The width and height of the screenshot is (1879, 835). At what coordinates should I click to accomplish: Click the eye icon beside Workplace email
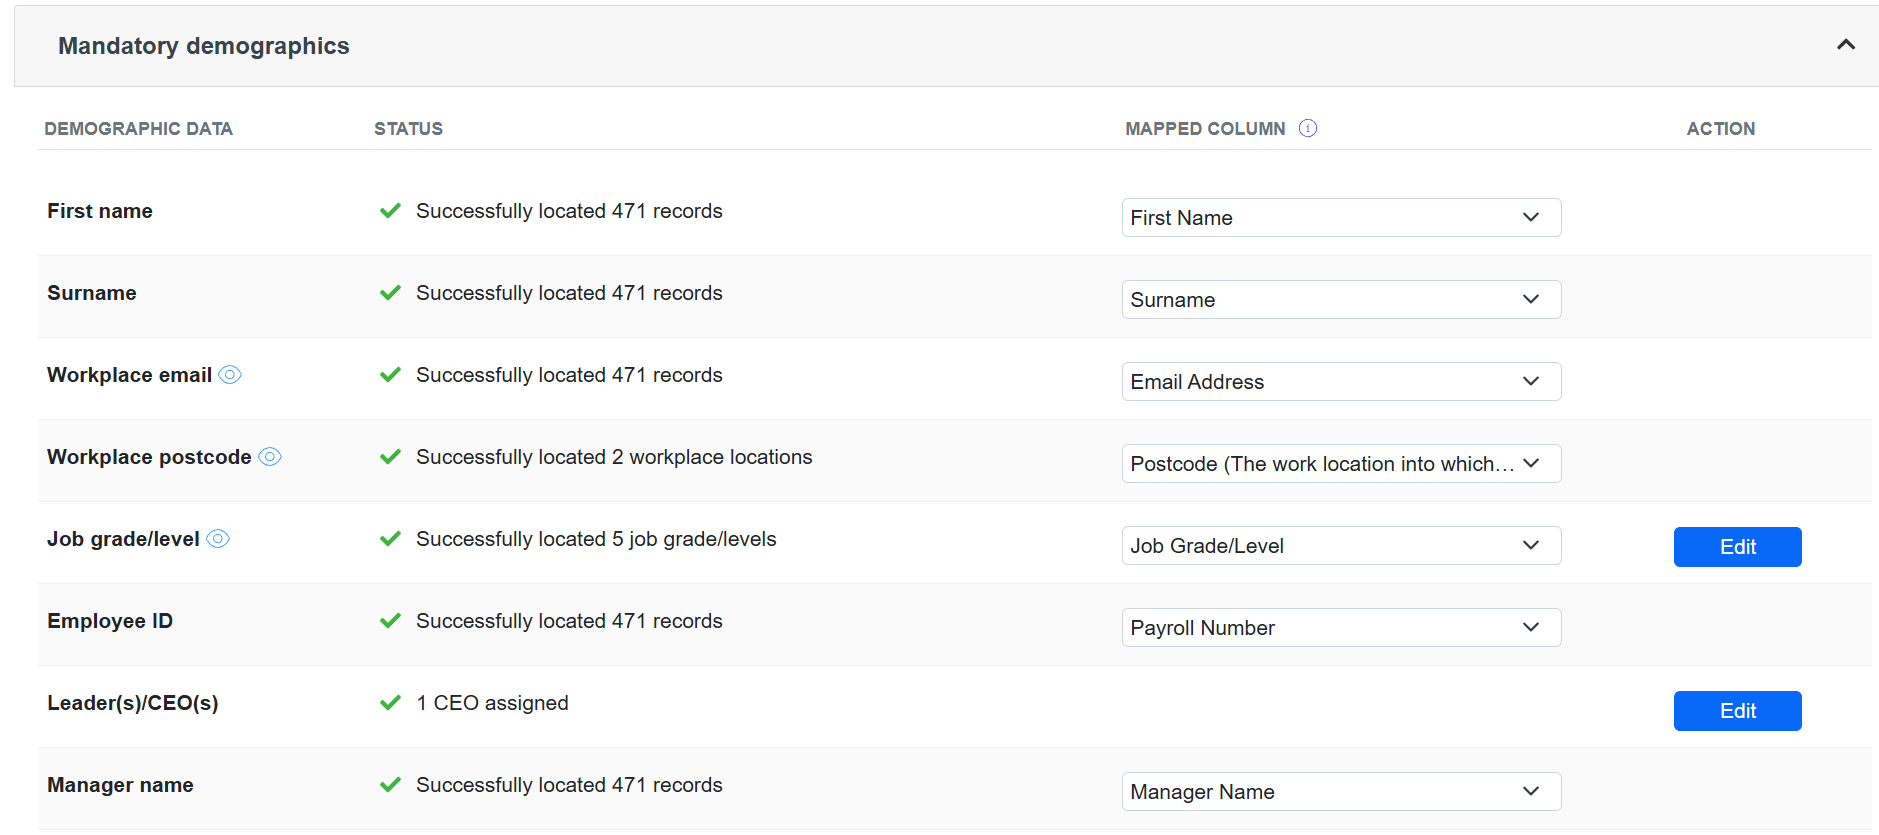point(230,375)
